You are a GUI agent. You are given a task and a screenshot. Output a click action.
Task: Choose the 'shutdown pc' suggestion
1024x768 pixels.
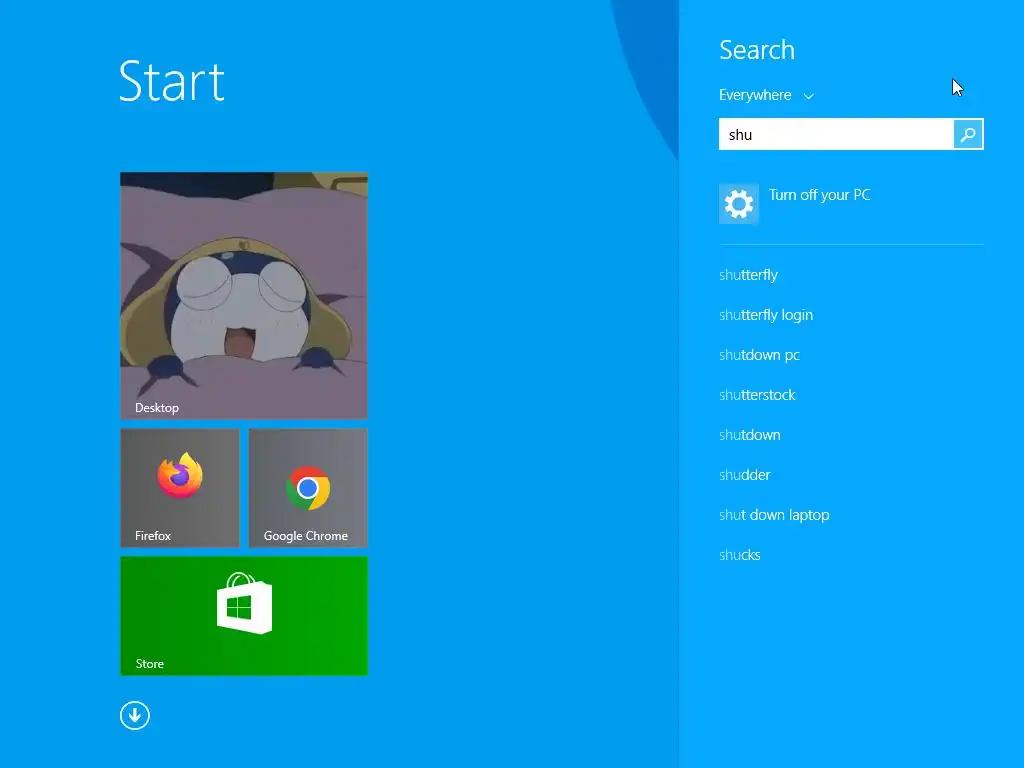click(x=760, y=355)
